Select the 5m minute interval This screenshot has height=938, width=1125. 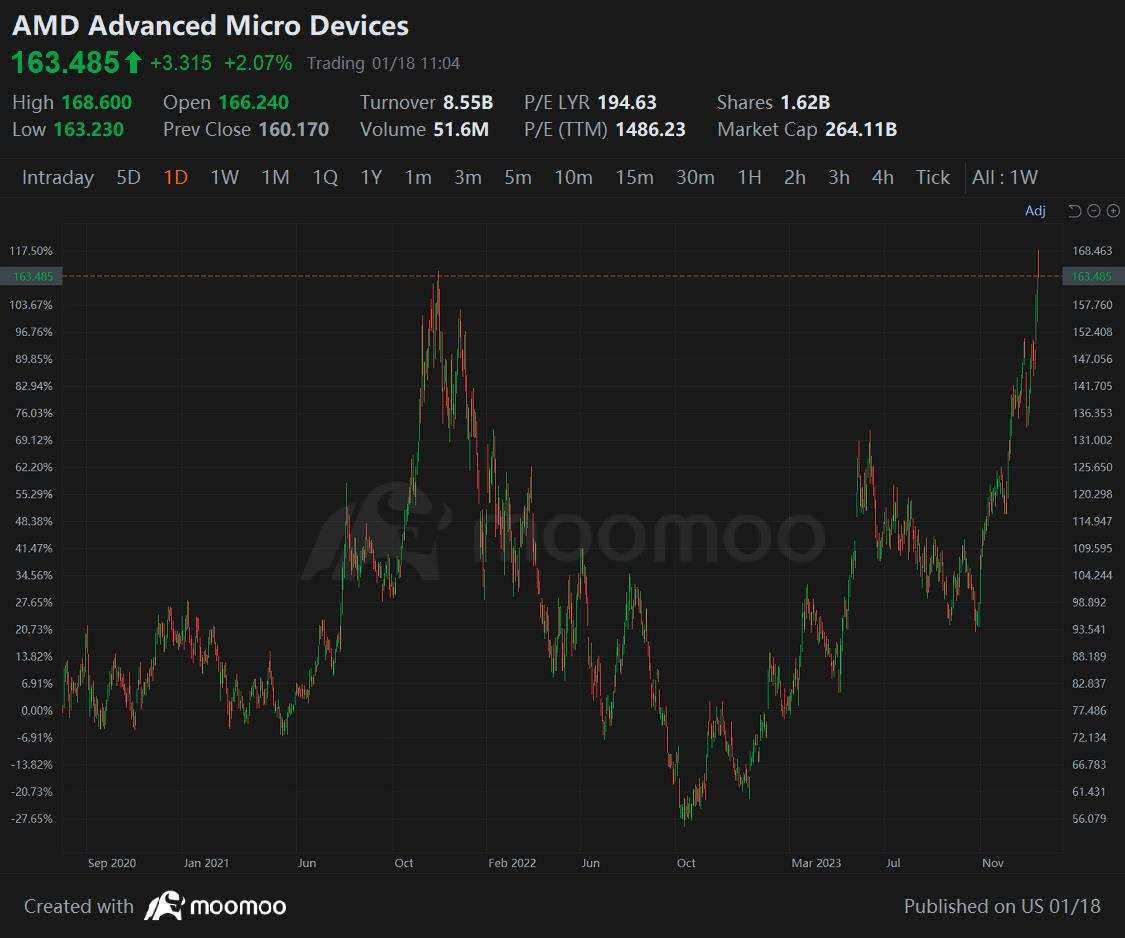[518, 177]
